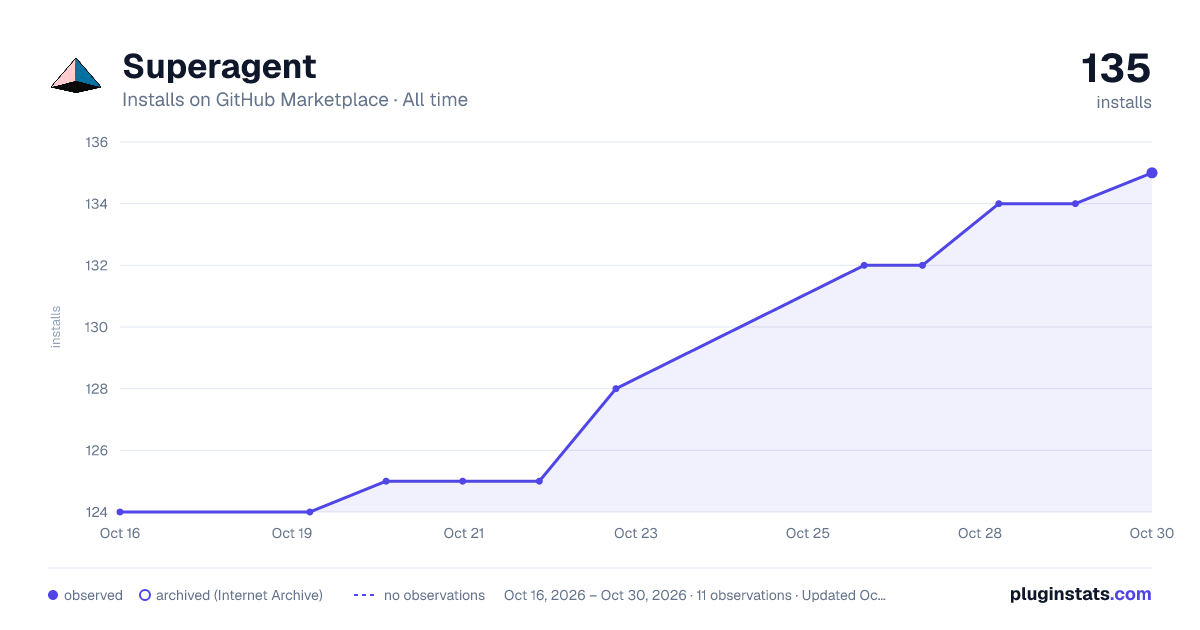This screenshot has height=630, width=1200.
Task: Click the Oct 30 x-axis label
Action: pos(1151,534)
